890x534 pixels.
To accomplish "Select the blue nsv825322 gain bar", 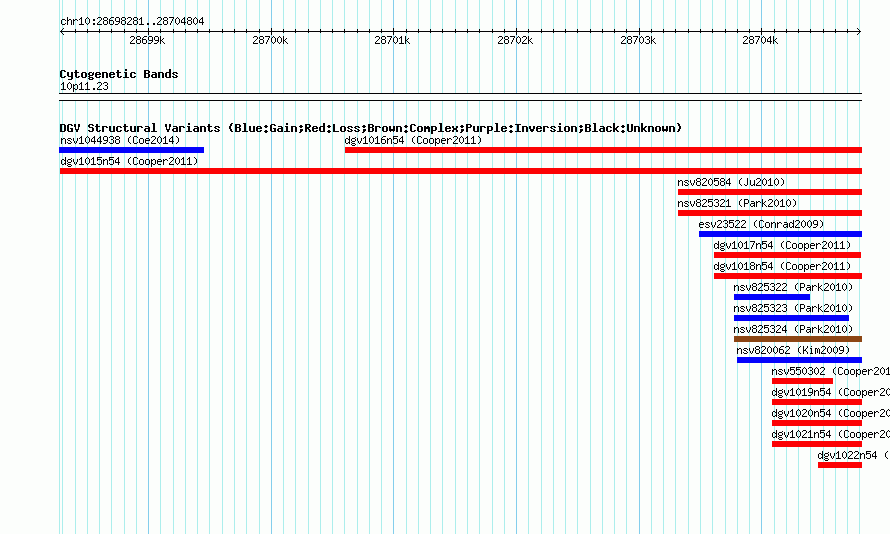I will [772, 297].
